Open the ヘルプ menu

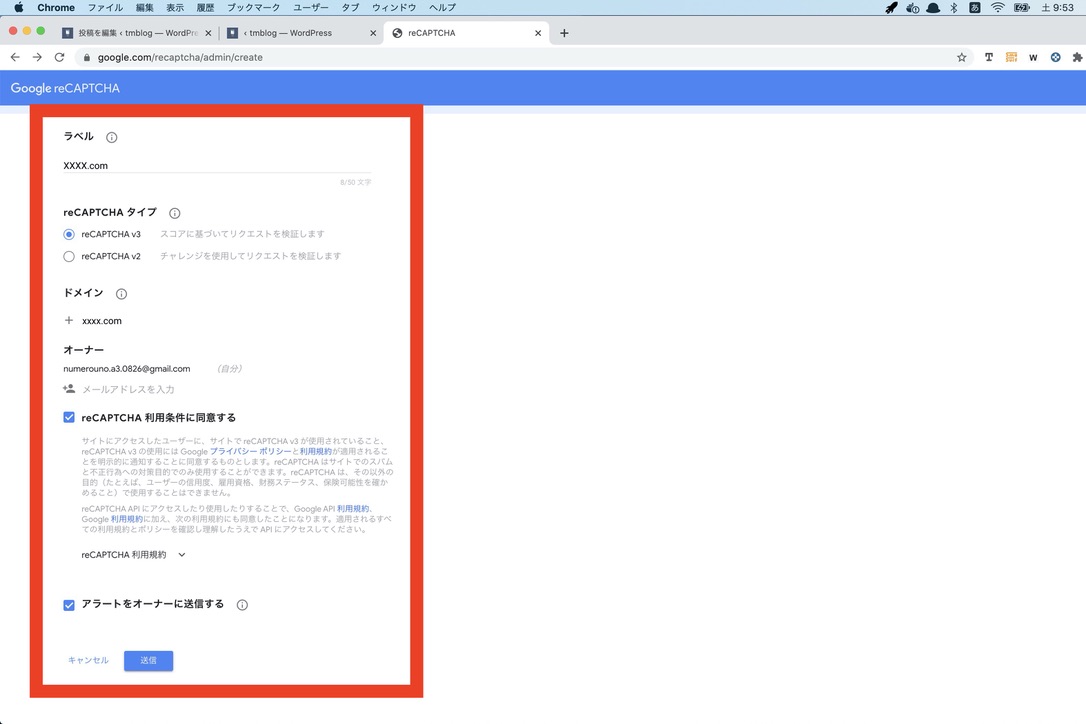click(443, 8)
